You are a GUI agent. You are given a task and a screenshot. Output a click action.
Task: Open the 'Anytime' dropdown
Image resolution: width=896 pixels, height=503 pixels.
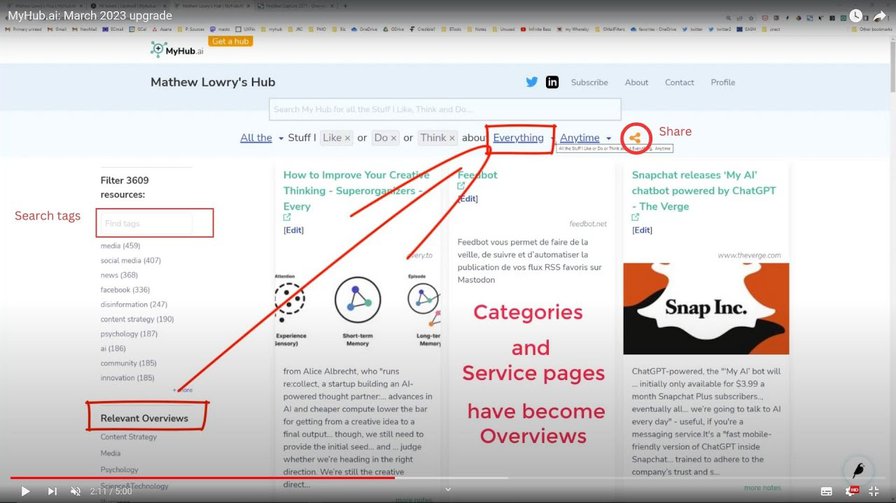[x=585, y=138]
